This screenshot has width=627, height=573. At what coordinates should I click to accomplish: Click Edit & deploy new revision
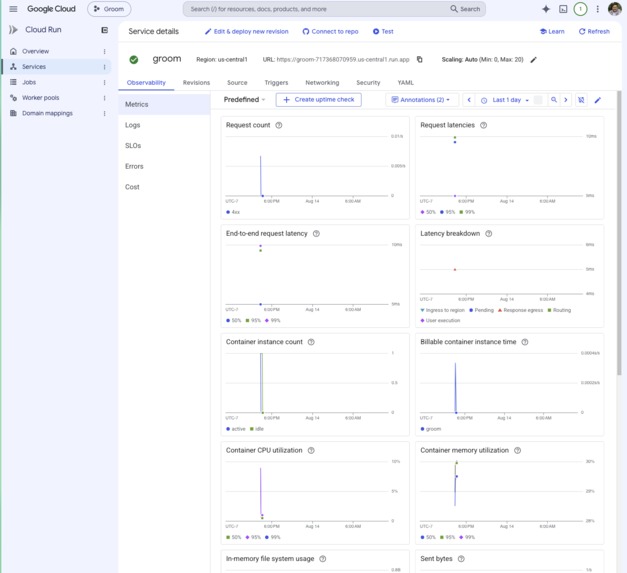click(246, 31)
